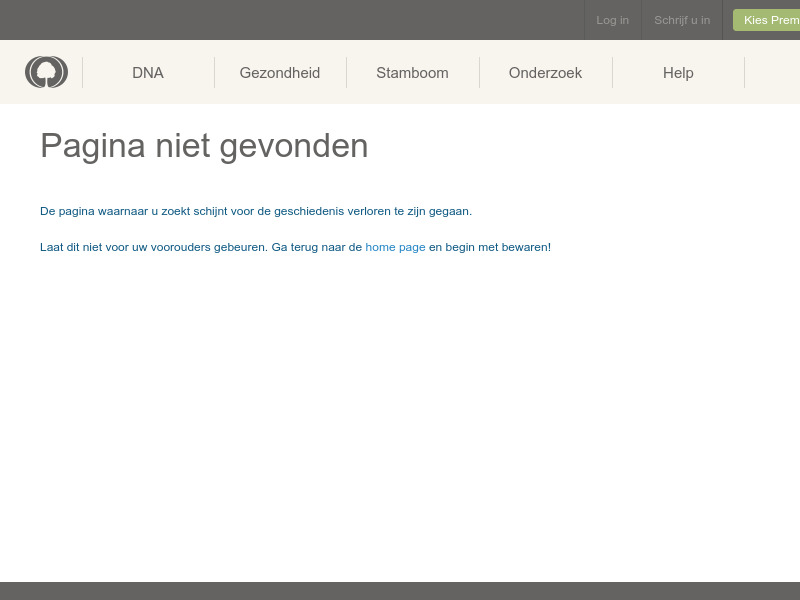
Task: Open Stamboom from the header menu
Action: [x=412, y=72]
